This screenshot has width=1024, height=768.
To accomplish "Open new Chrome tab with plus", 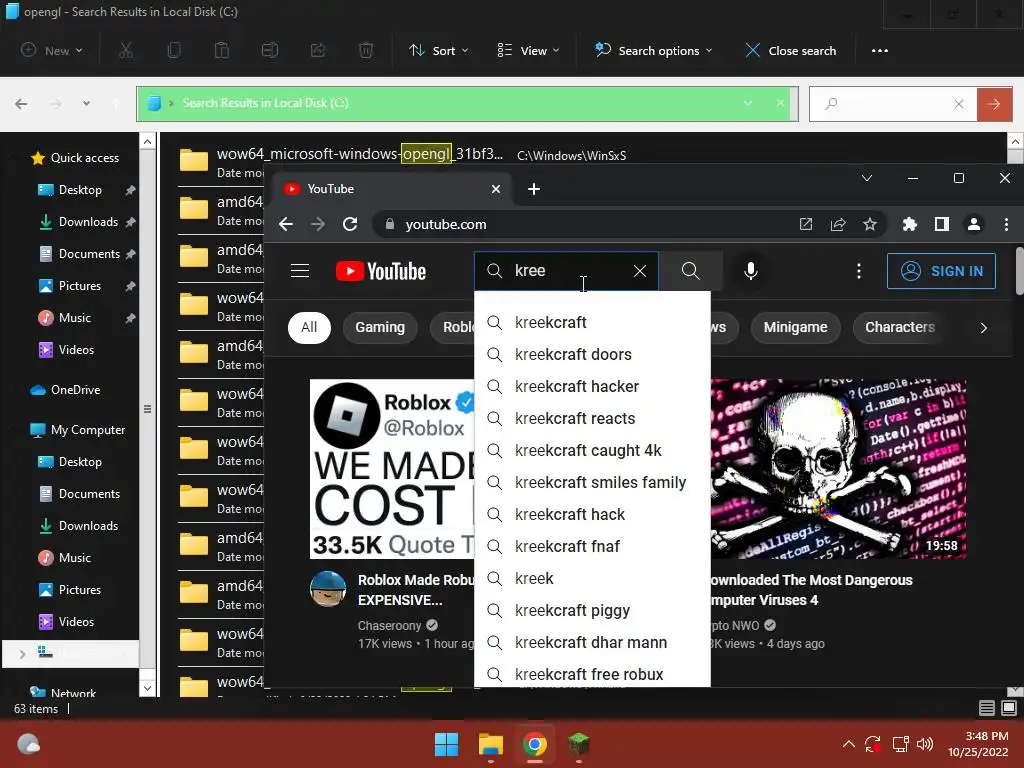I will [x=534, y=189].
